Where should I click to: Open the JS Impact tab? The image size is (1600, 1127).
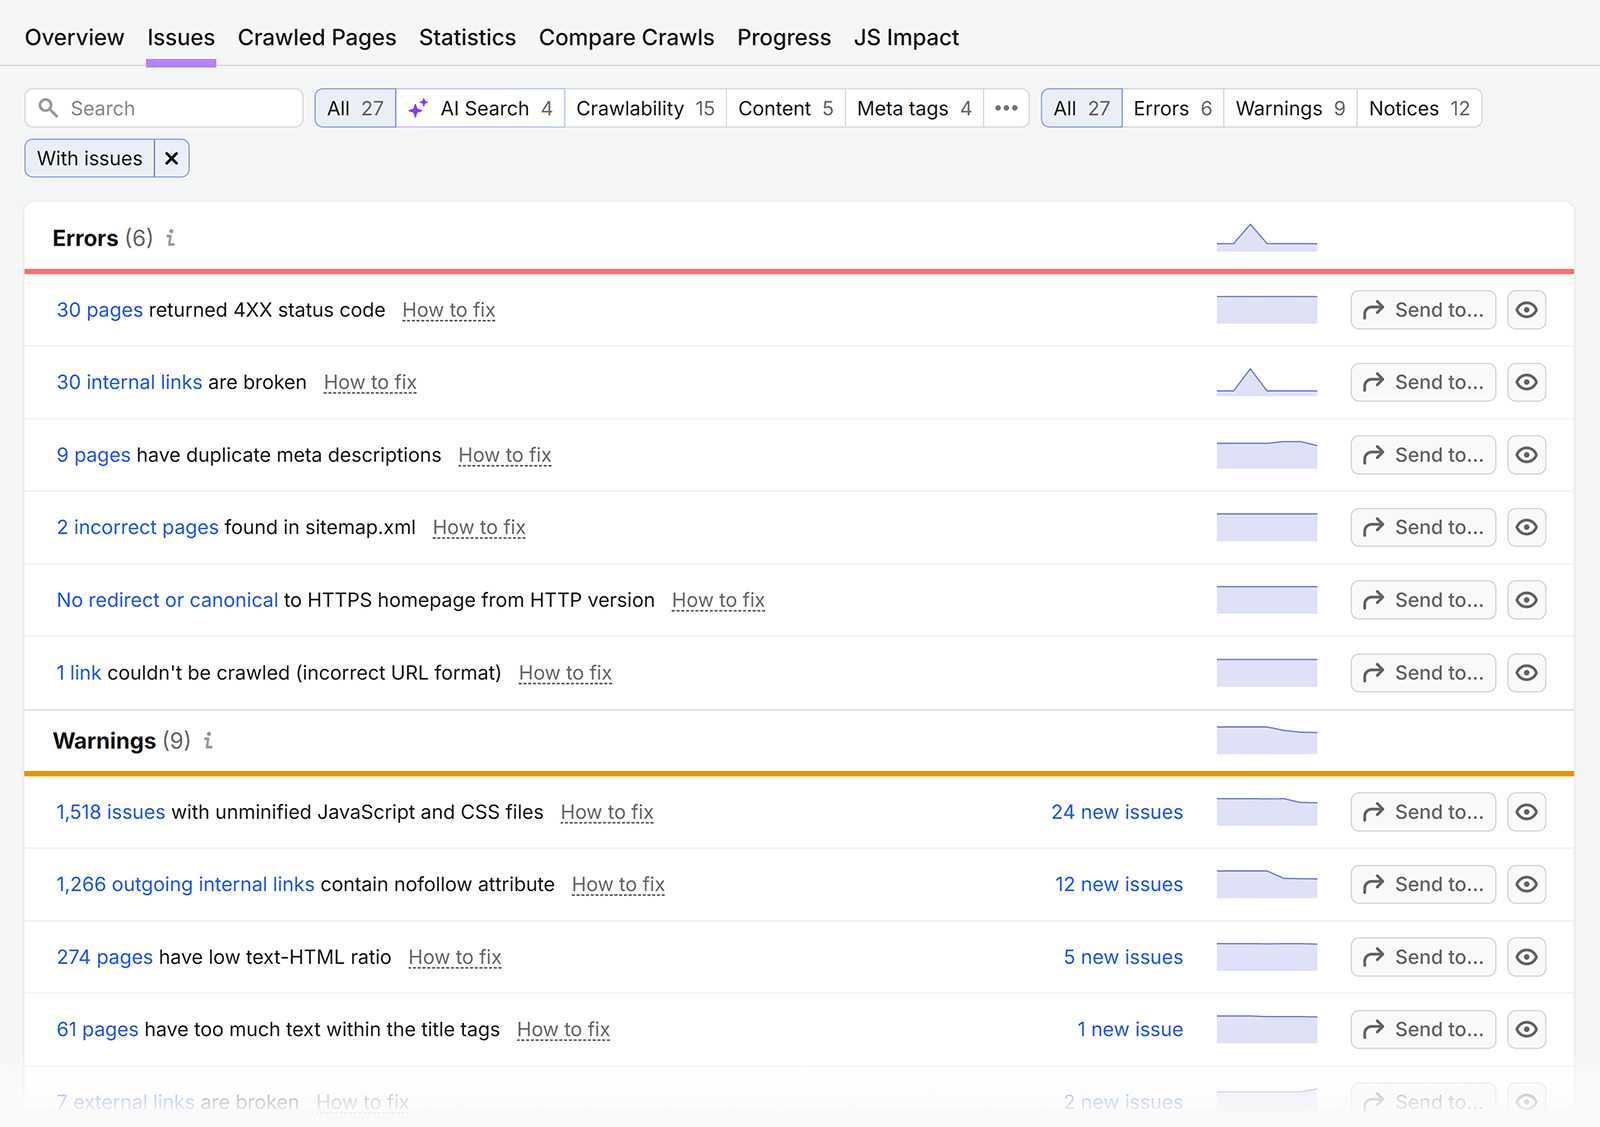[x=906, y=38]
